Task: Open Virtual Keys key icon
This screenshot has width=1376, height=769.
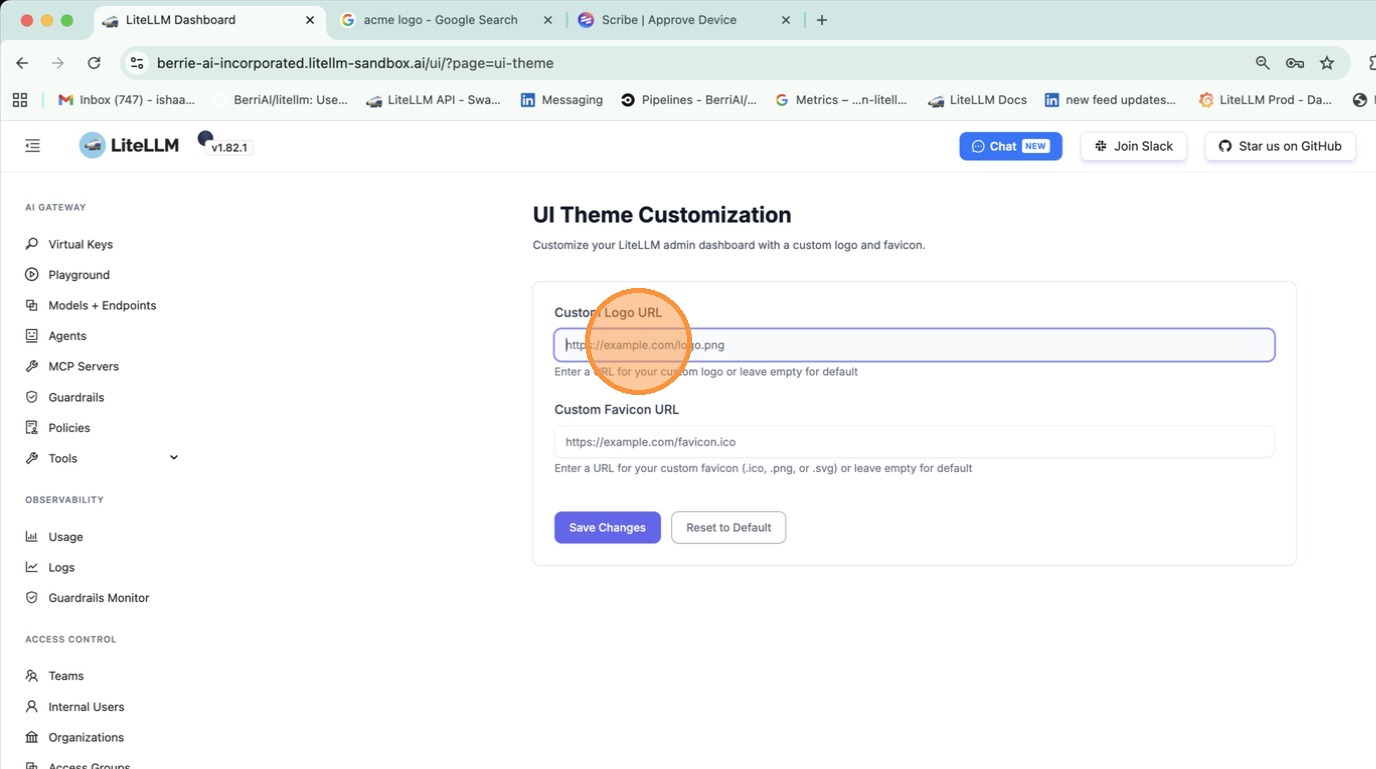Action: [x=32, y=244]
